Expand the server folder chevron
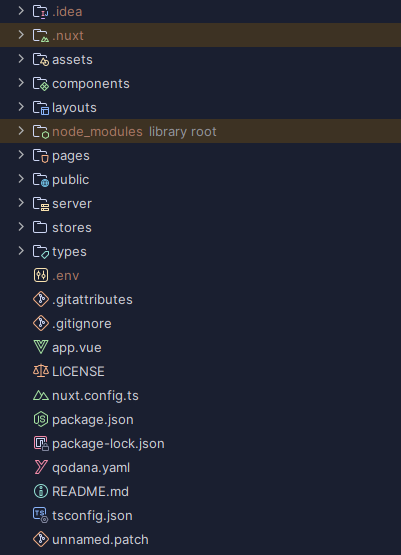Viewport: 401px width, 555px height. pyautogui.click(x=21, y=203)
